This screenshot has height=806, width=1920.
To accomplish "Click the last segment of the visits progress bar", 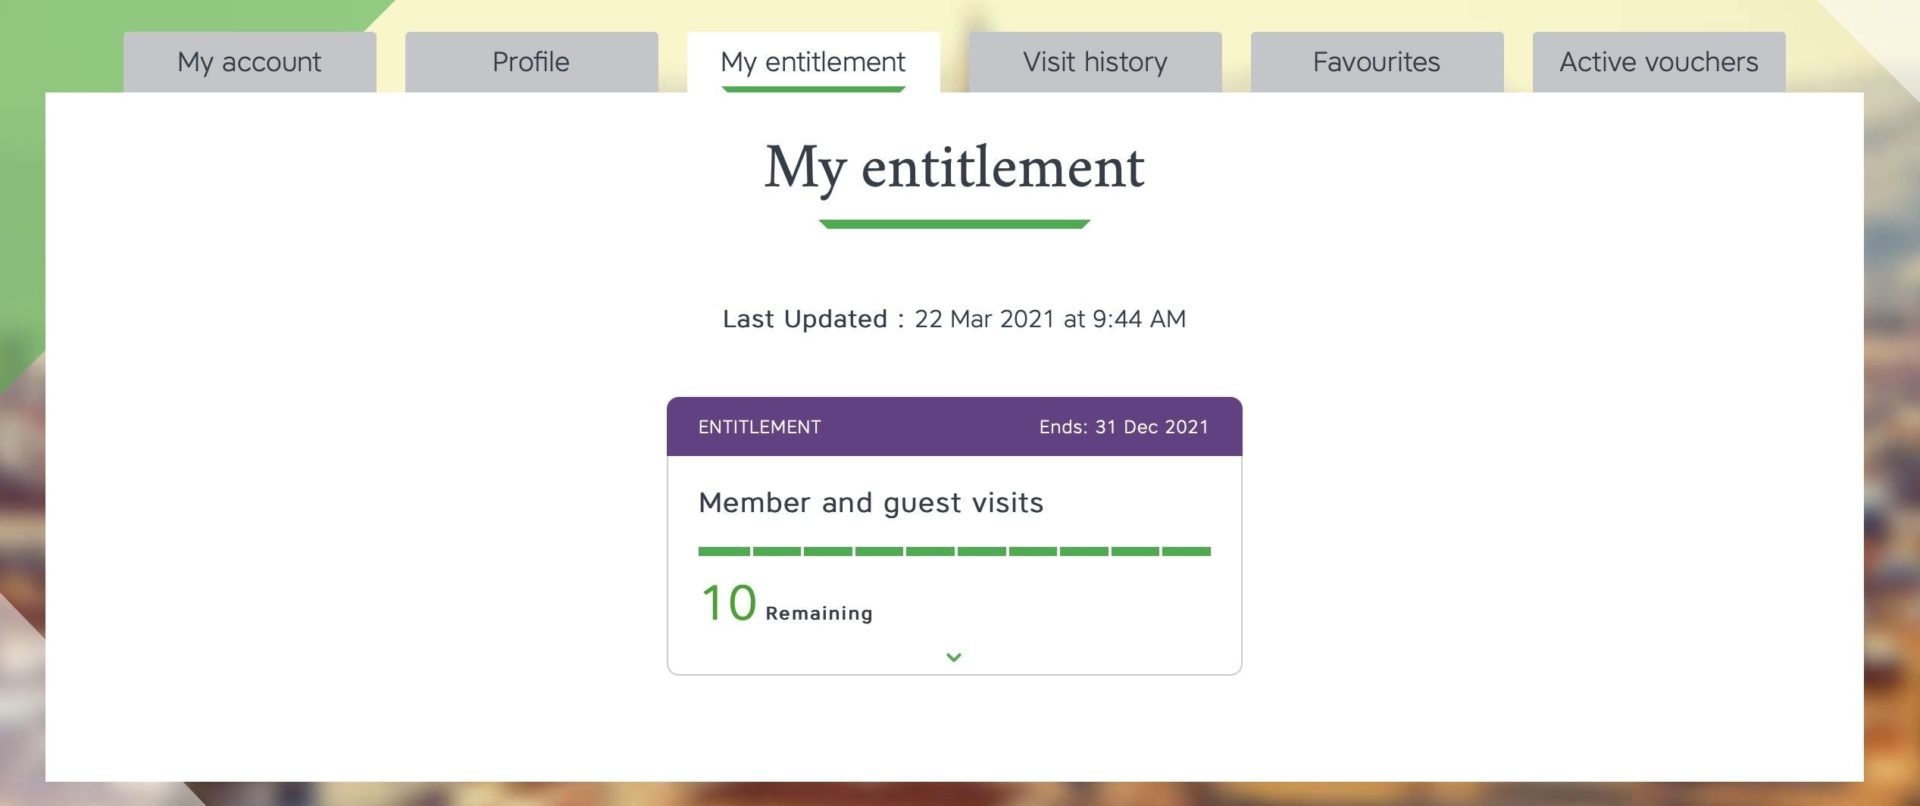I will [x=1187, y=551].
